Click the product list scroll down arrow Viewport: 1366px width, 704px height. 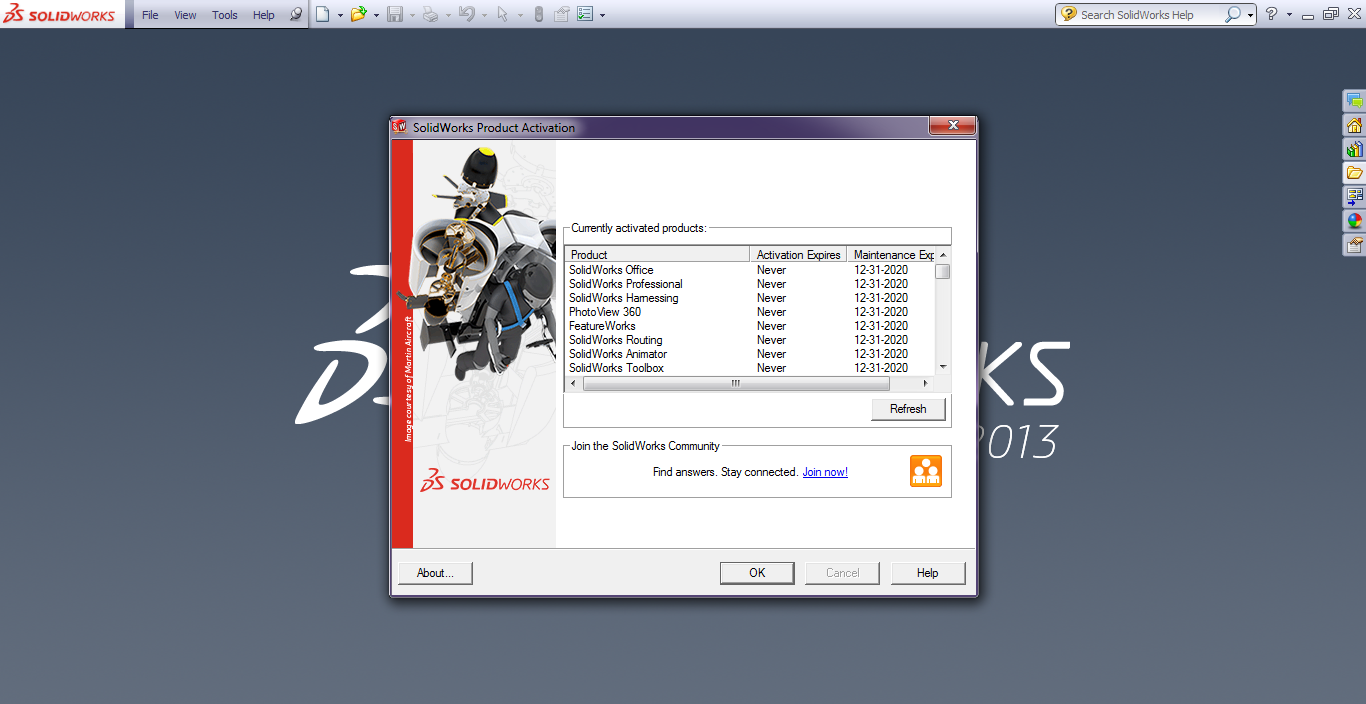coord(942,368)
